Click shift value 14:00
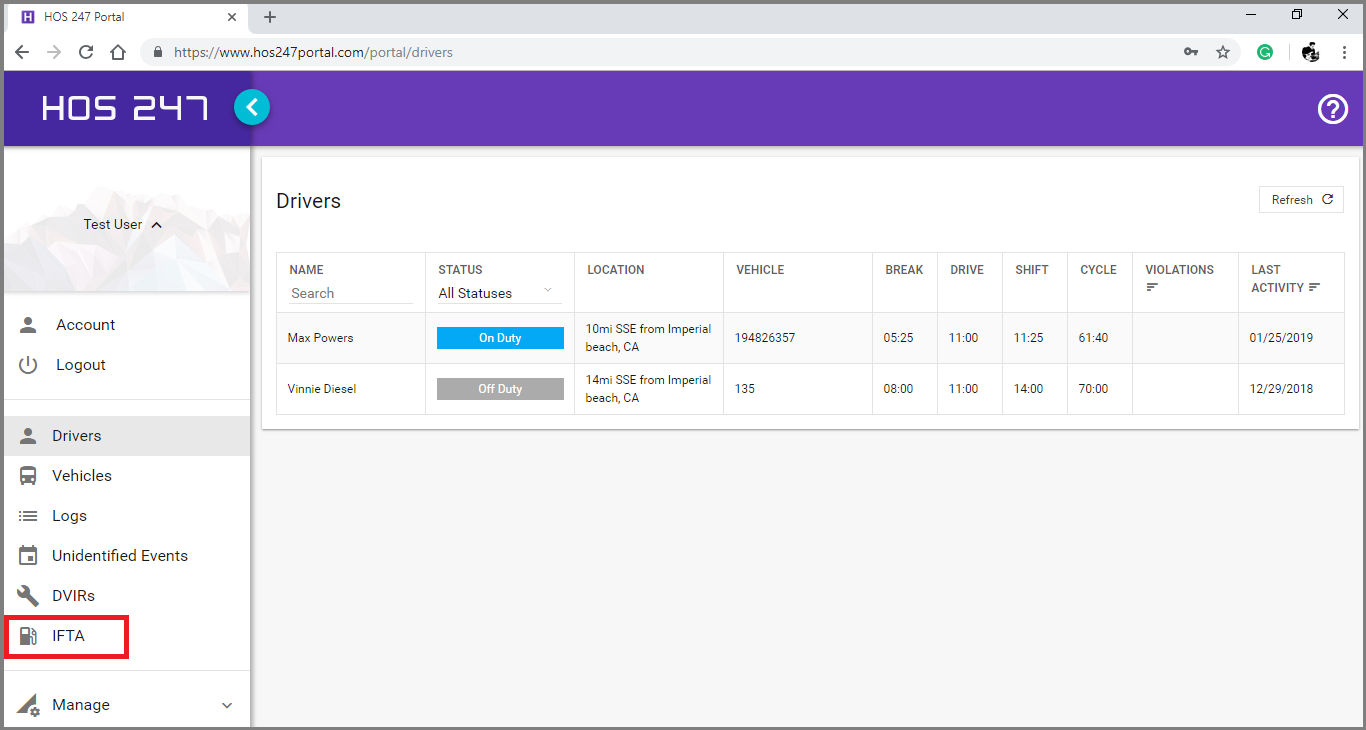The height and width of the screenshot is (730, 1366). tap(1028, 389)
